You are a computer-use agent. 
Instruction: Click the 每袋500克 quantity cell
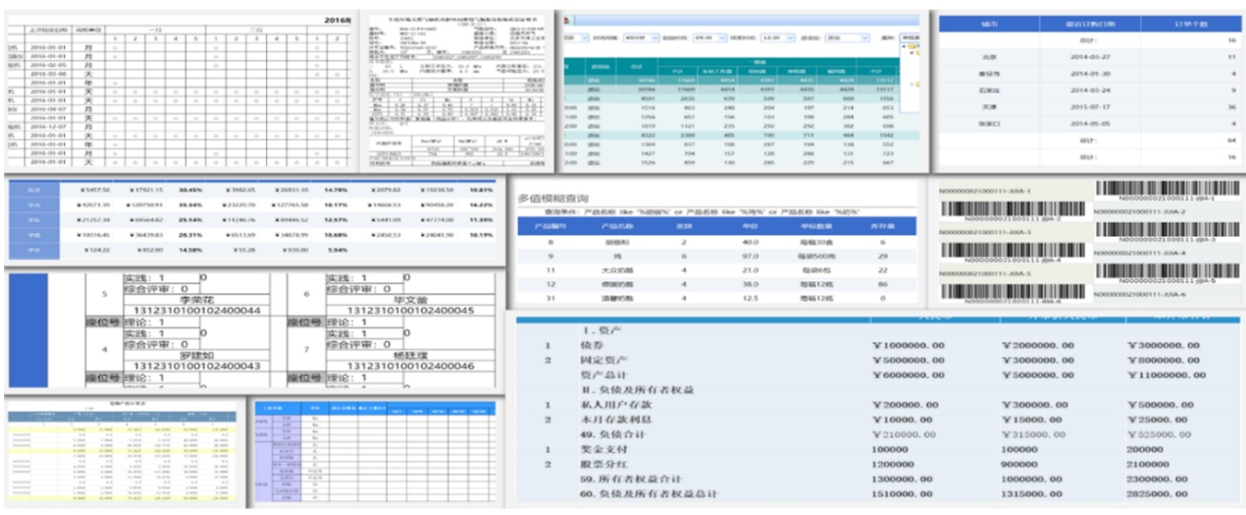pyautogui.click(x=815, y=257)
